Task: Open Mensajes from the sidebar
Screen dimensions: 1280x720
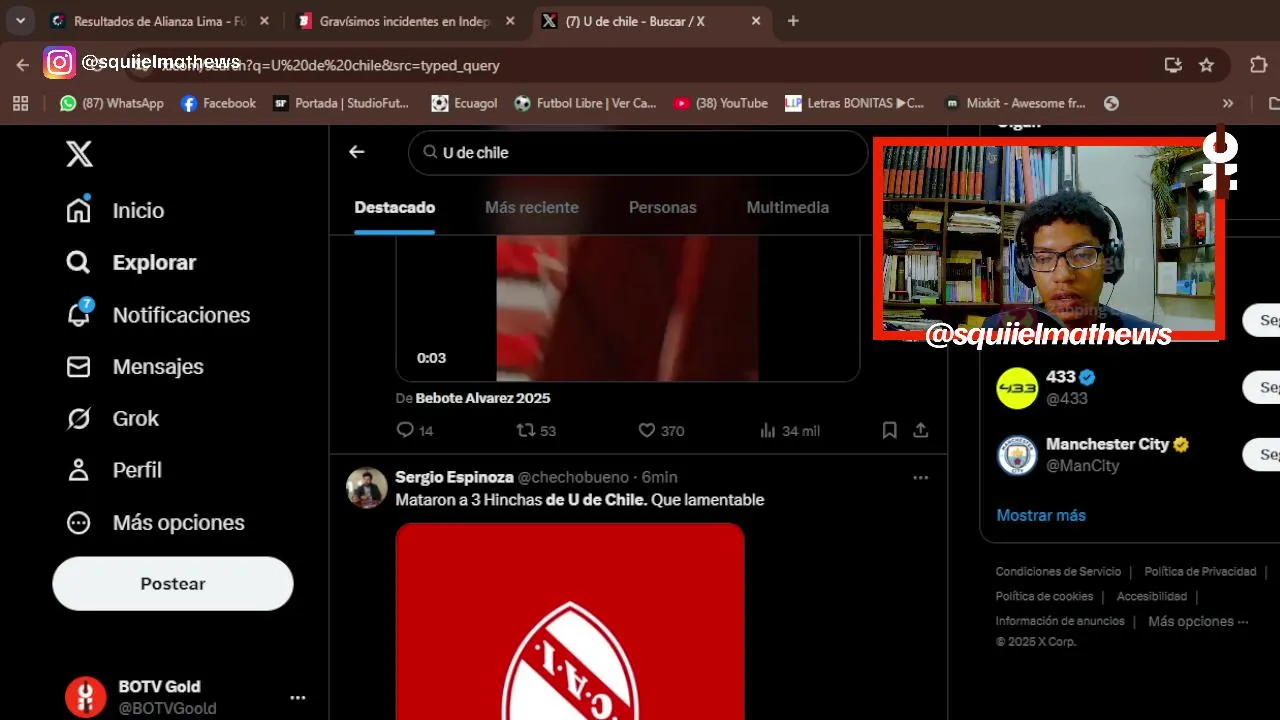Action: [134, 366]
